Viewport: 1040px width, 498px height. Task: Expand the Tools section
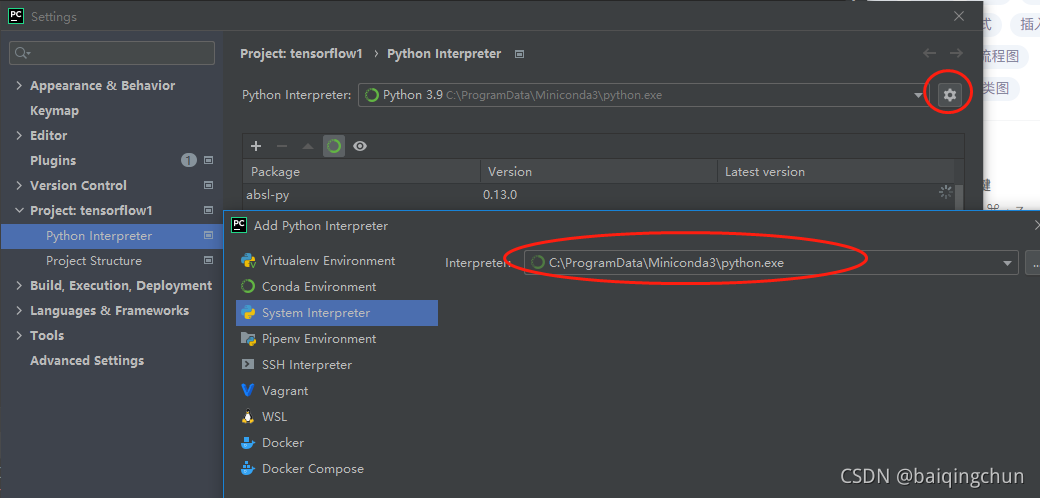(19, 336)
